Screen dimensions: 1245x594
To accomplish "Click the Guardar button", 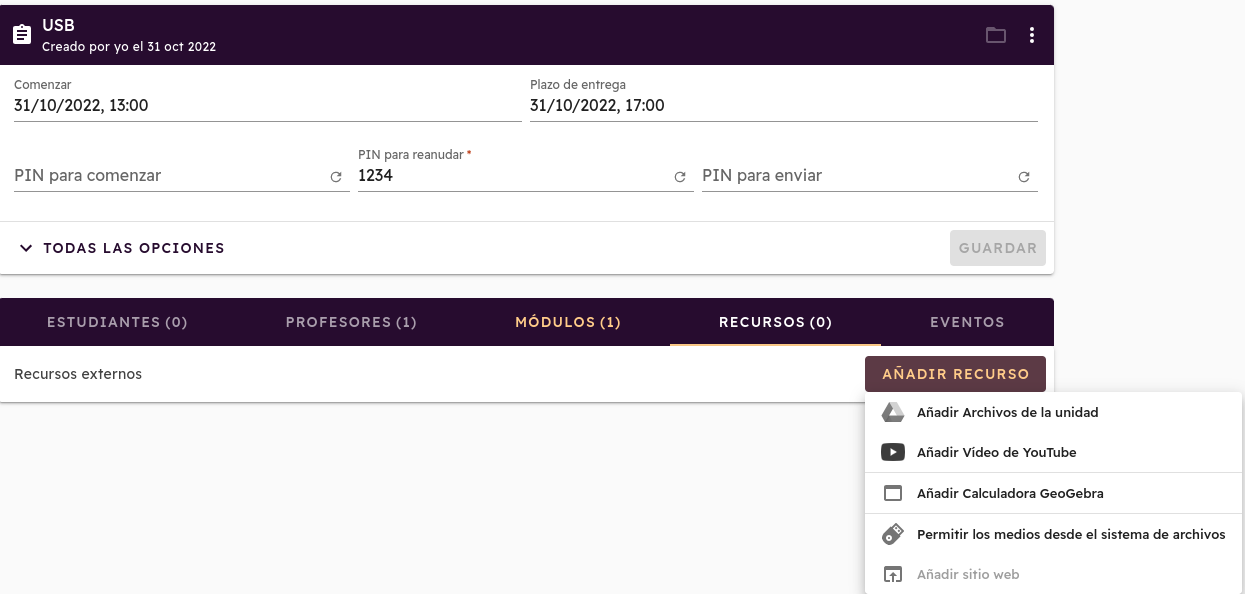I will click(998, 248).
